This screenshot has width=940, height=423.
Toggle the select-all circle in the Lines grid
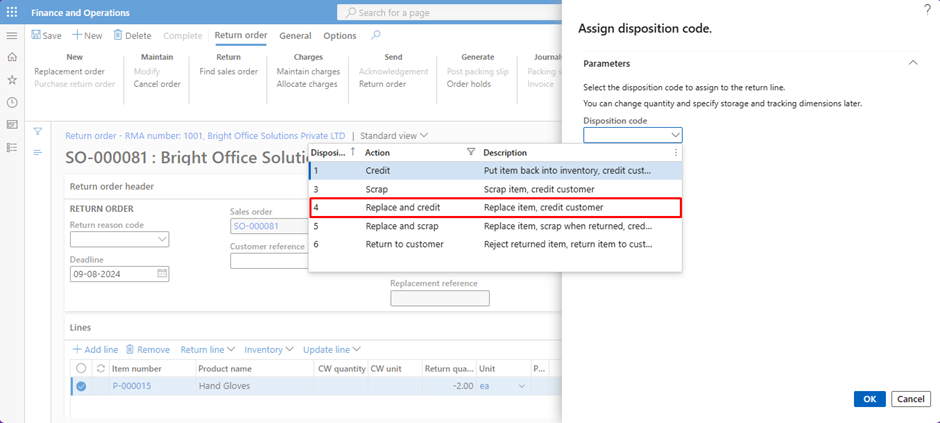pyautogui.click(x=81, y=368)
